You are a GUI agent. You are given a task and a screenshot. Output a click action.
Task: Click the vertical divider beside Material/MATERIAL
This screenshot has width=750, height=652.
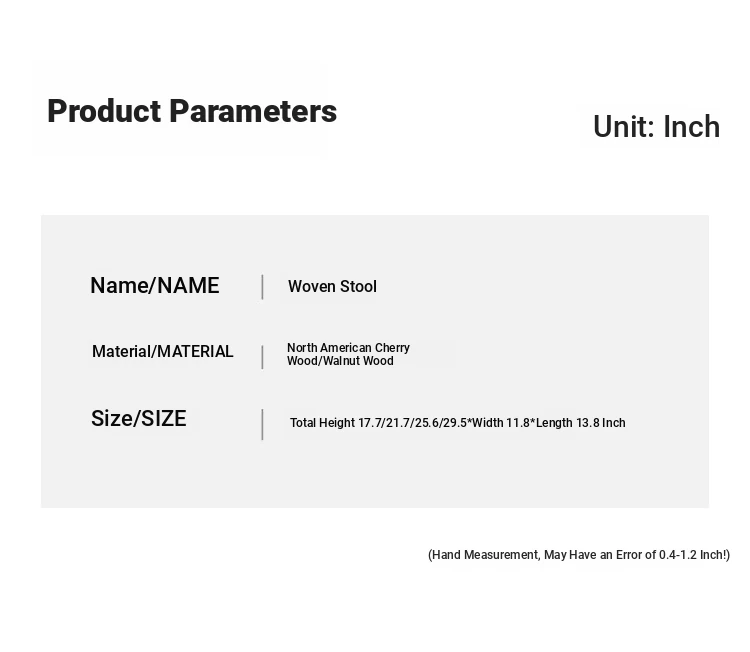(x=262, y=357)
